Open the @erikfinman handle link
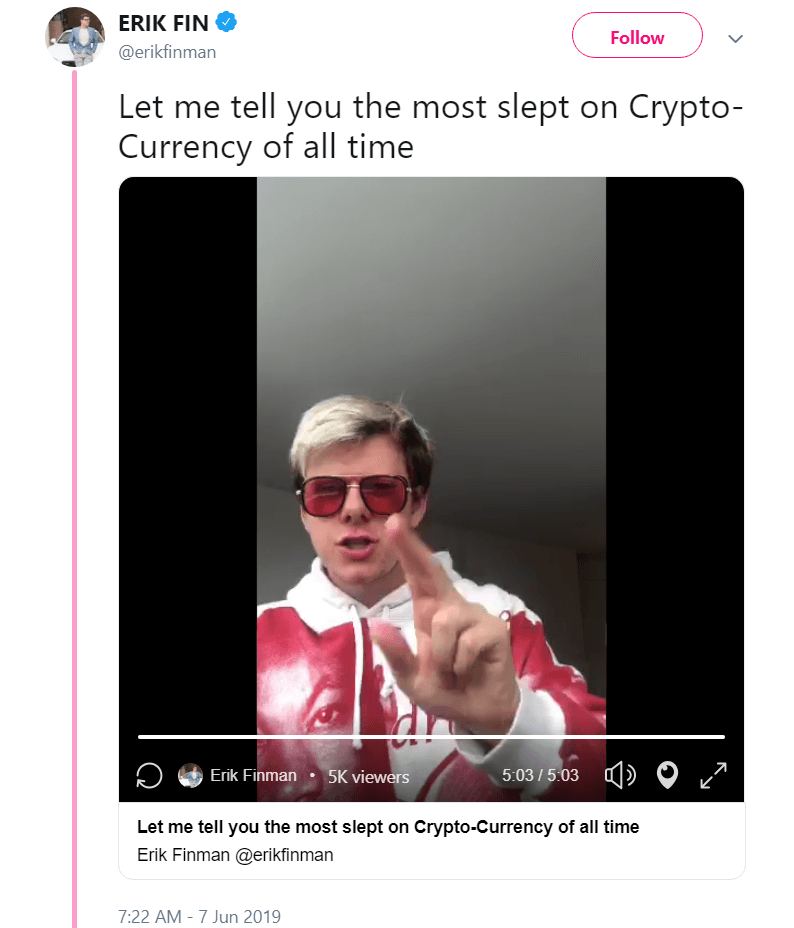The width and height of the screenshot is (794, 928). (x=167, y=52)
